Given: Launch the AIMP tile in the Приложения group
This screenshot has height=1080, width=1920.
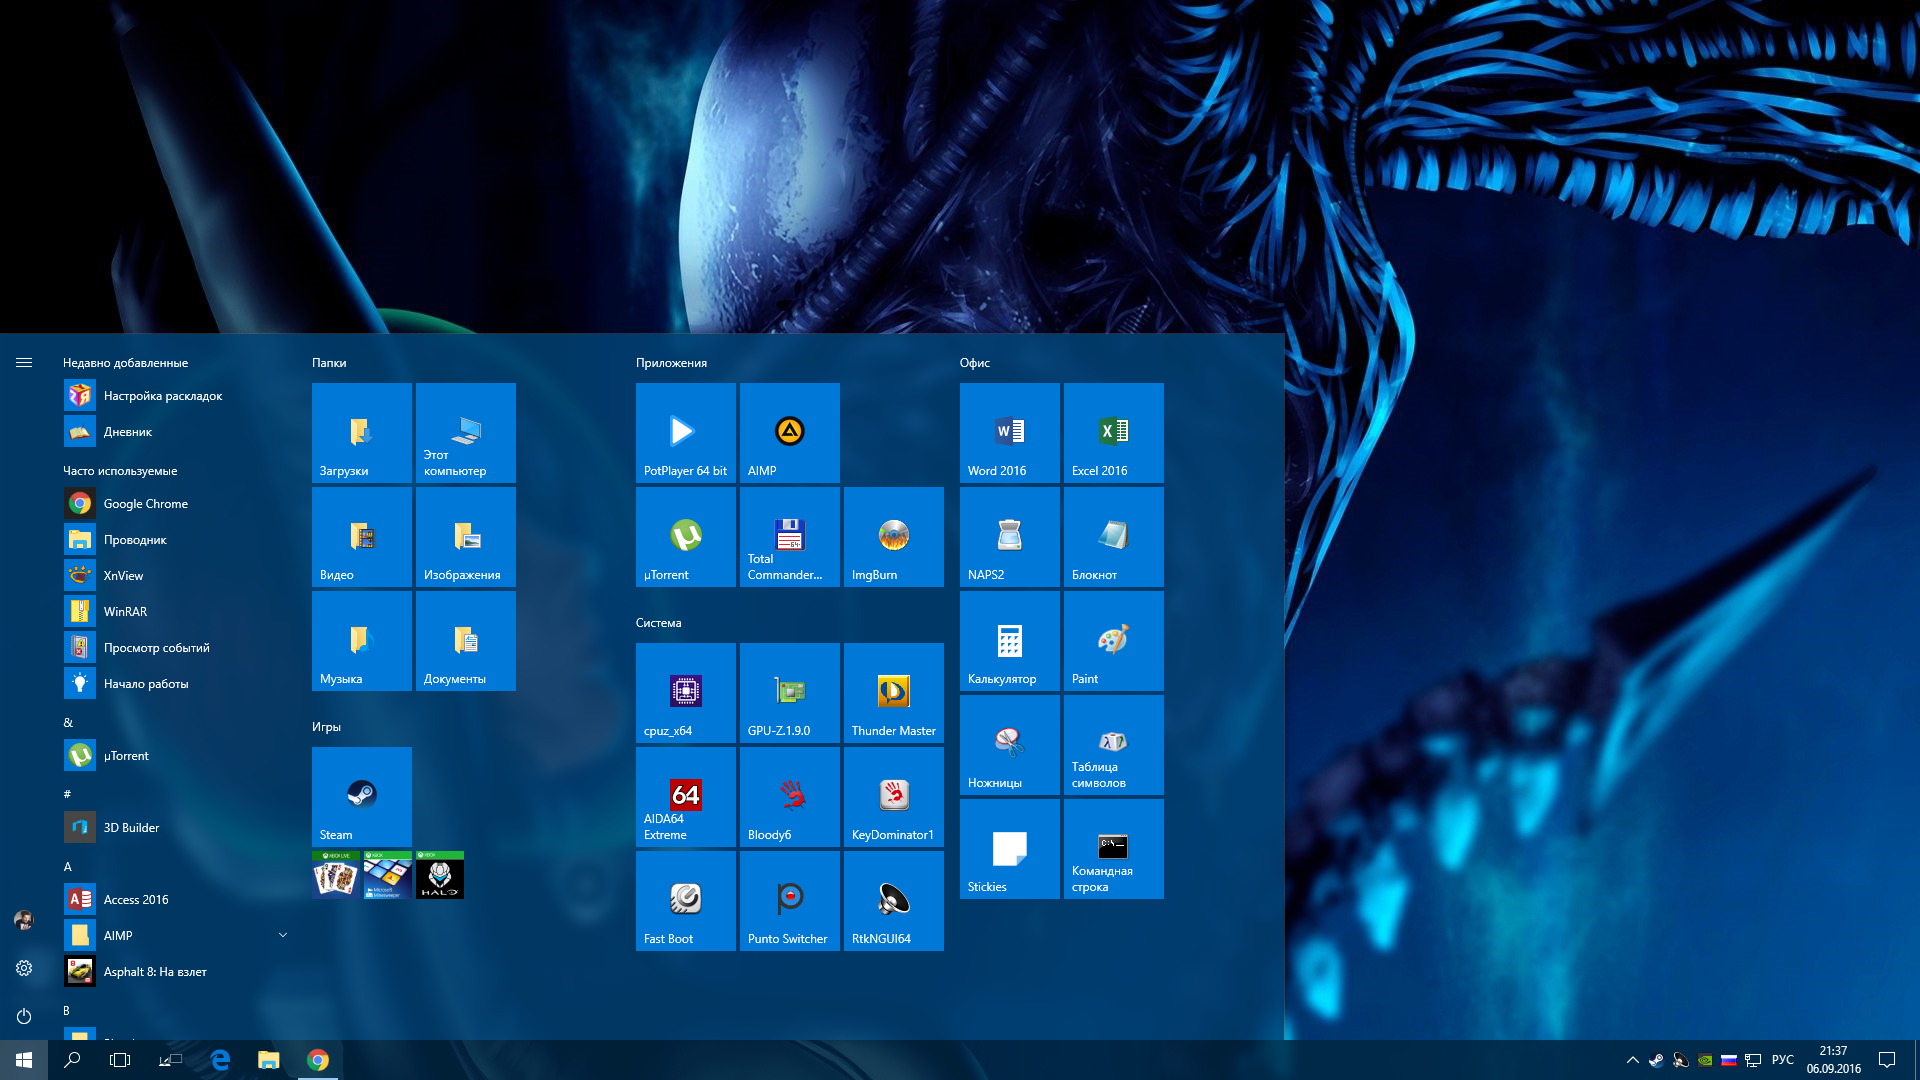Looking at the screenshot, I should coord(789,432).
